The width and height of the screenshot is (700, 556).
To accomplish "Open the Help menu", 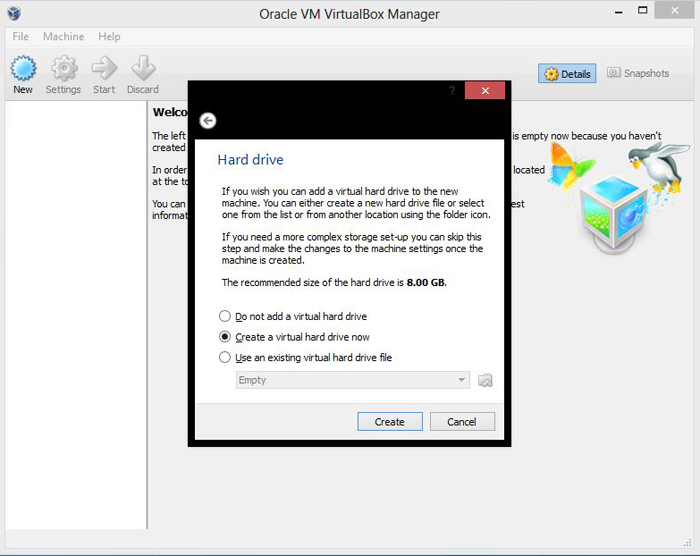I will (109, 37).
